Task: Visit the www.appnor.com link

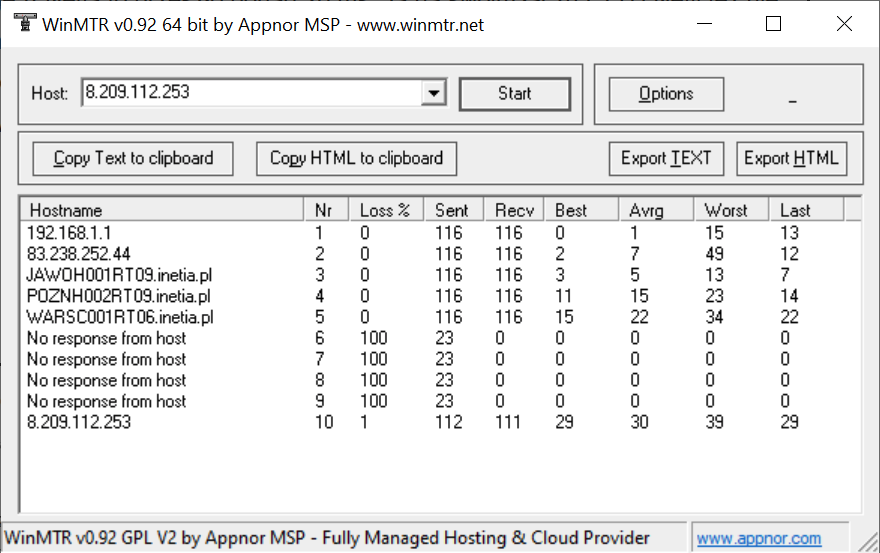Action: pos(758,538)
